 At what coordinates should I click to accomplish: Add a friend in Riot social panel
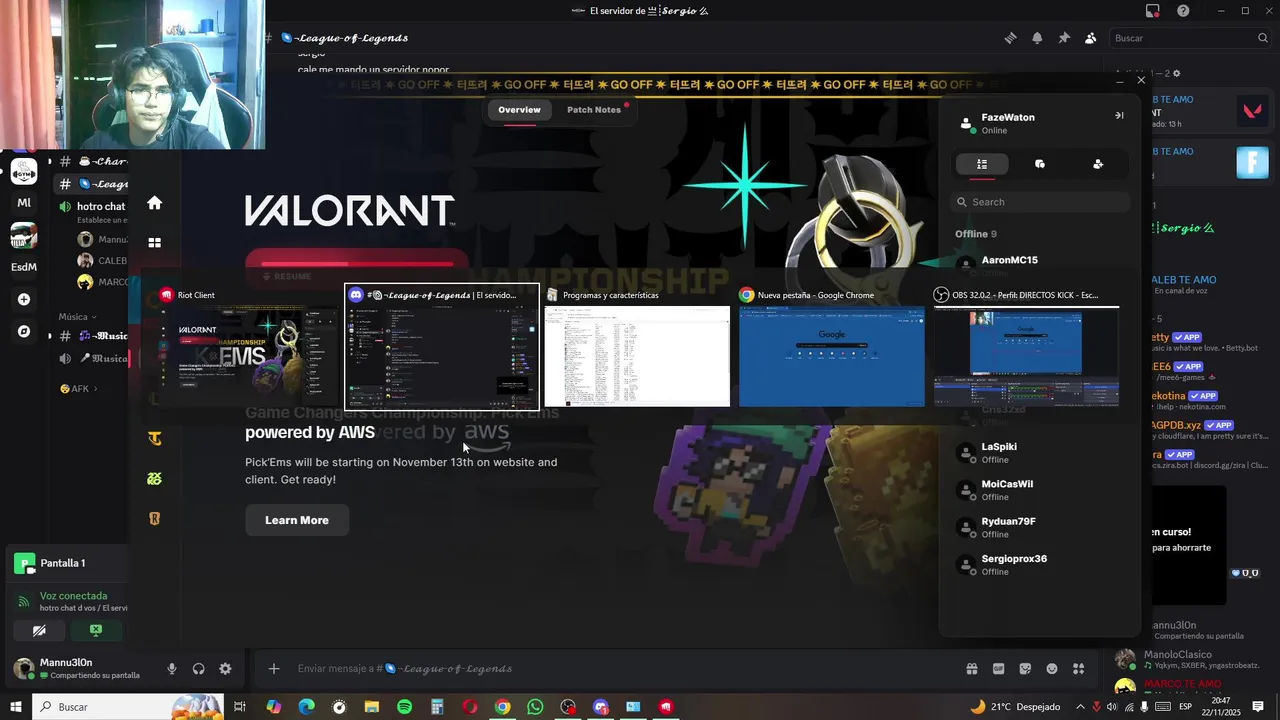click(x=1098, y=164)
